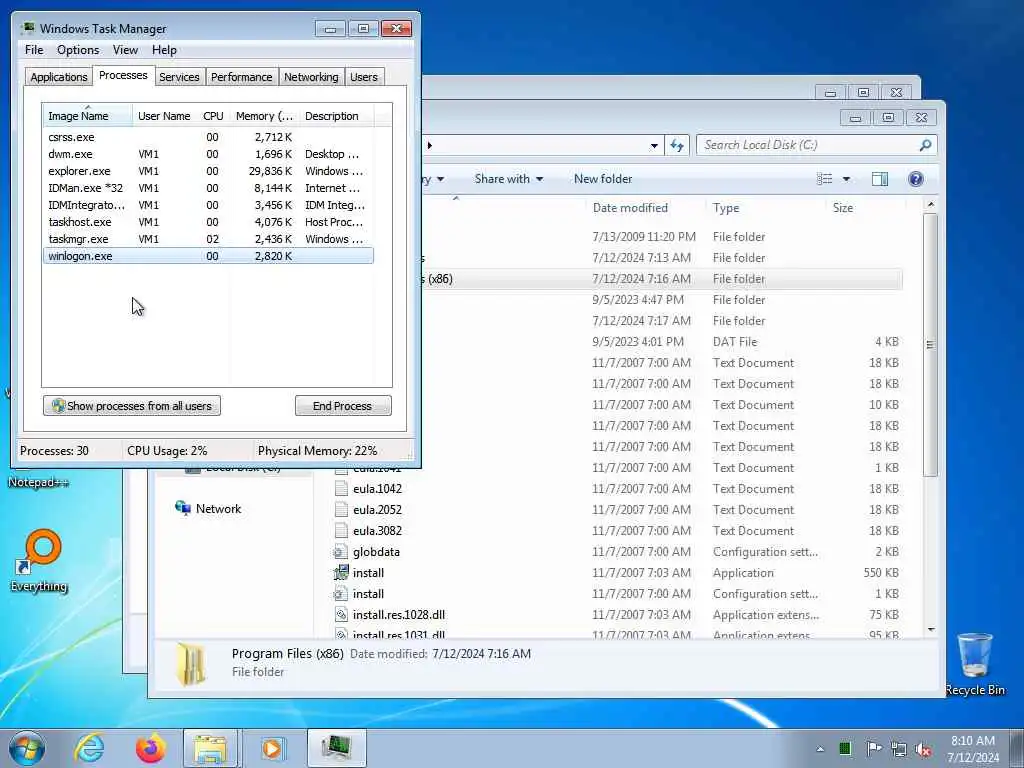Viewport: 1024px width, 768px height.
Task: Toggle the Explorer preview pane icon
Action: pyautogui.click(x=880, y=179)
